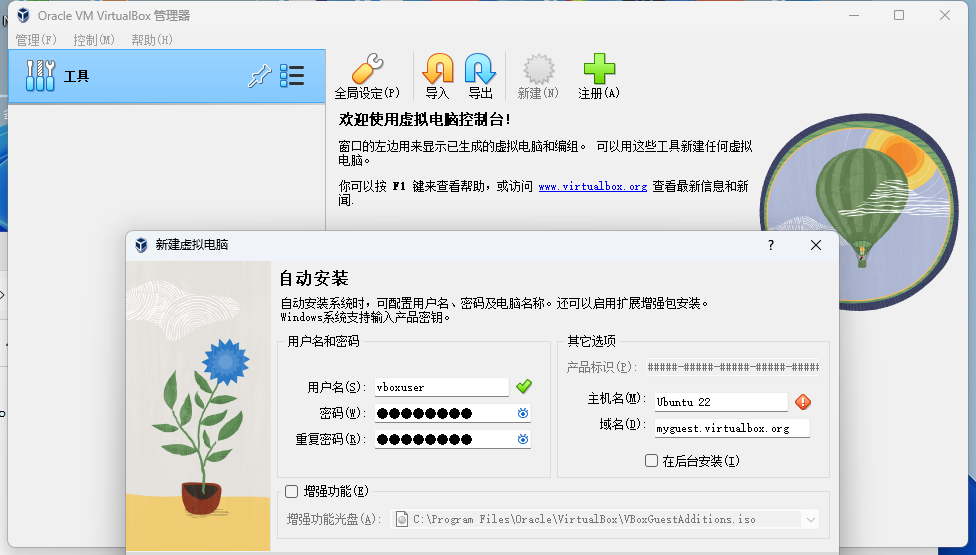The width and height of the screenshot is (976, 555).
Task: Open the list menu icon in Tools panel
Action: pyautogui.click(x=292, y=76)
